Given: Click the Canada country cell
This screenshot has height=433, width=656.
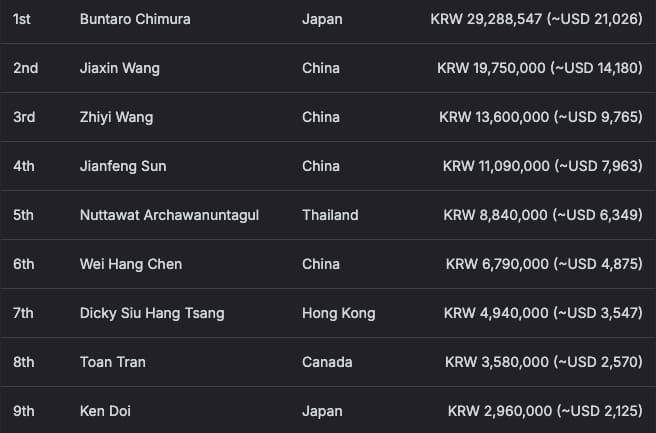Looking at the screenshot, I should click(327, 362).
